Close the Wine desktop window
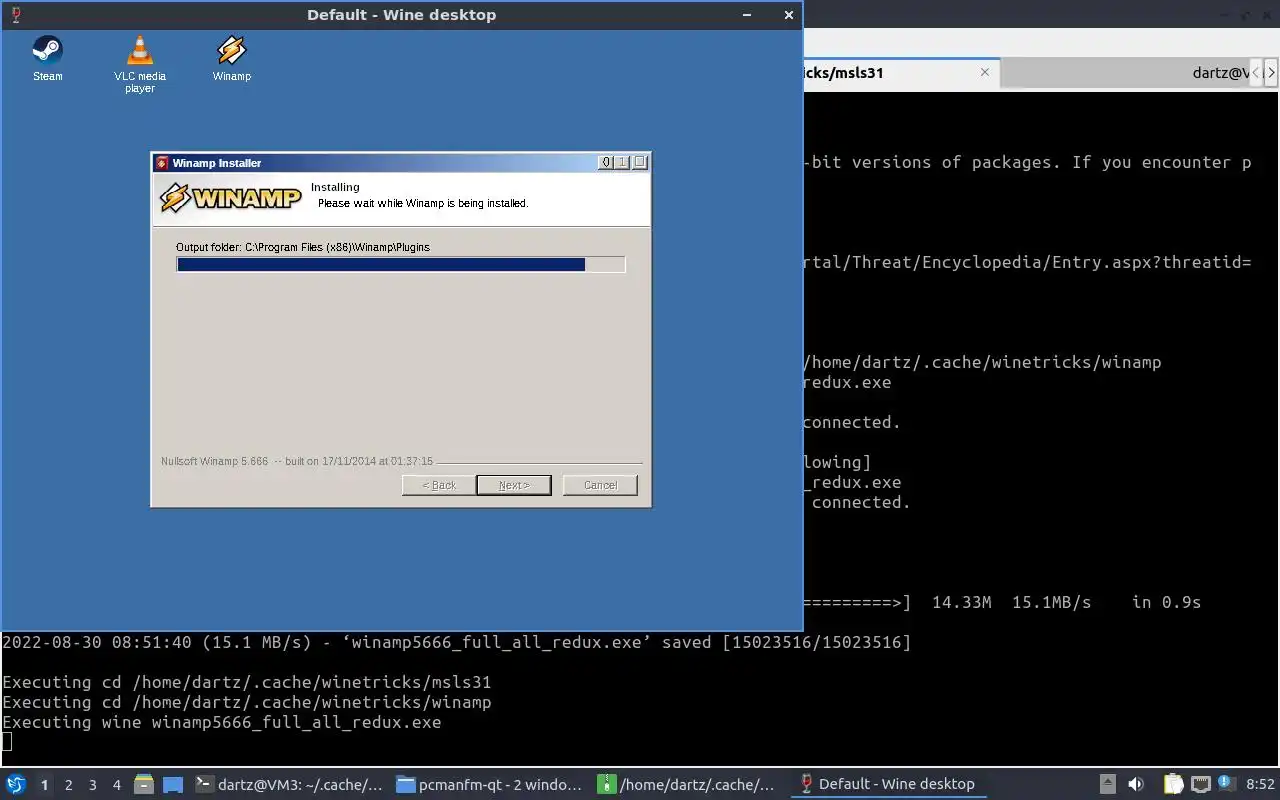The height and width of the screenshot is (800, 1280). click(789, 15)
